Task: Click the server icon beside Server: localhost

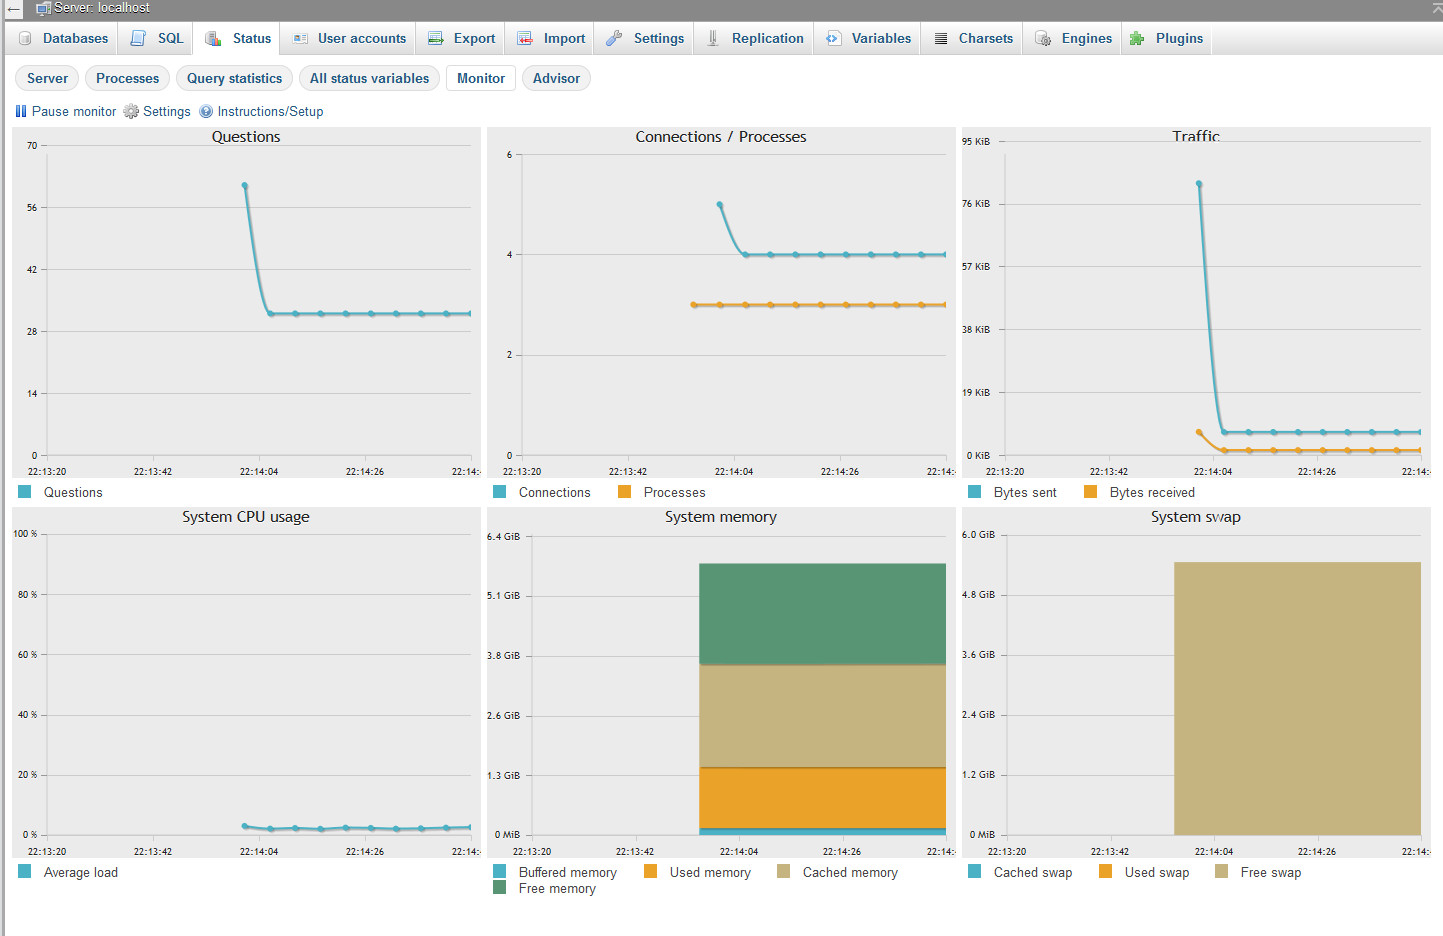Action: (x=44, y=8)
